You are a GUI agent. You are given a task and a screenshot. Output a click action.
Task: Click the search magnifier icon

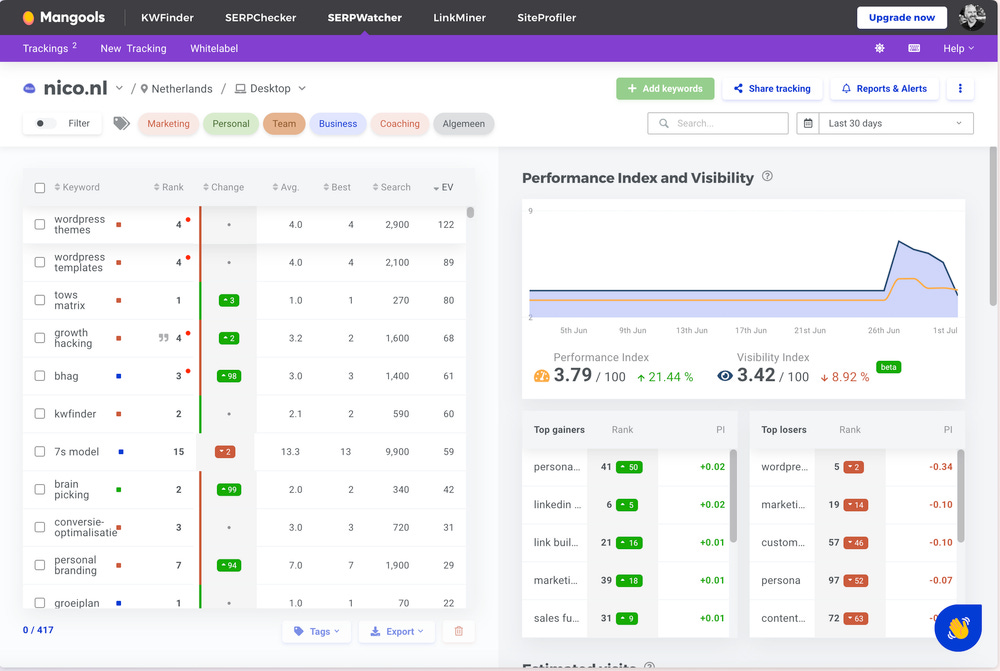(x=664, y=123)
